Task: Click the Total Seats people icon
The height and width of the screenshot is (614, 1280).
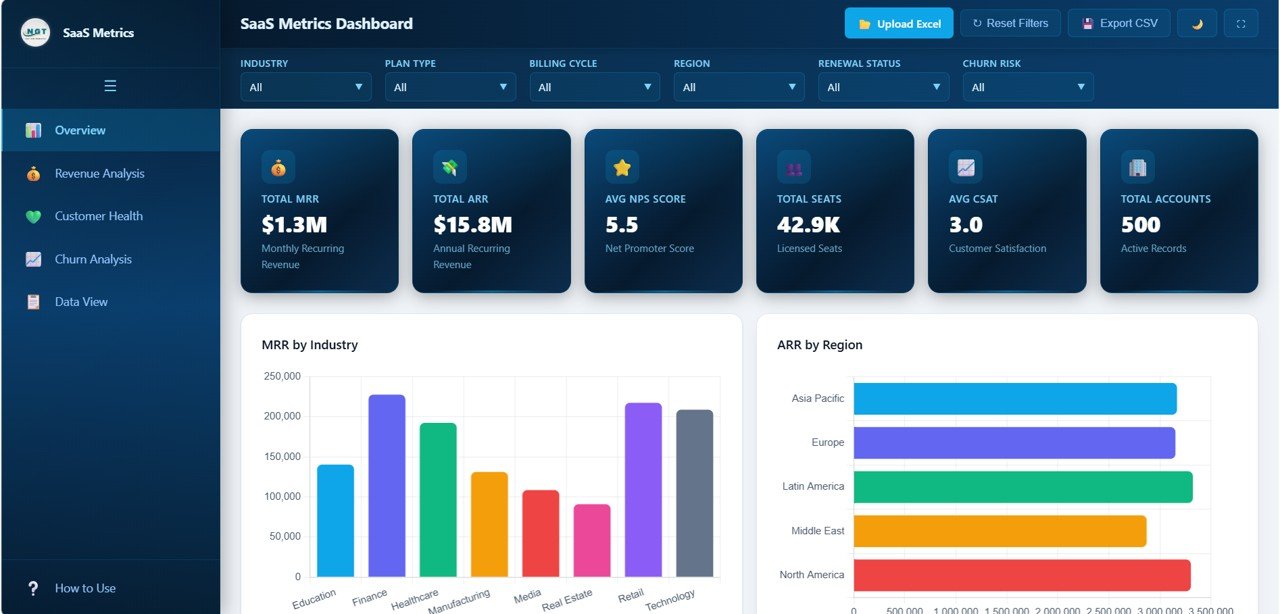Action: click(792, 166)
